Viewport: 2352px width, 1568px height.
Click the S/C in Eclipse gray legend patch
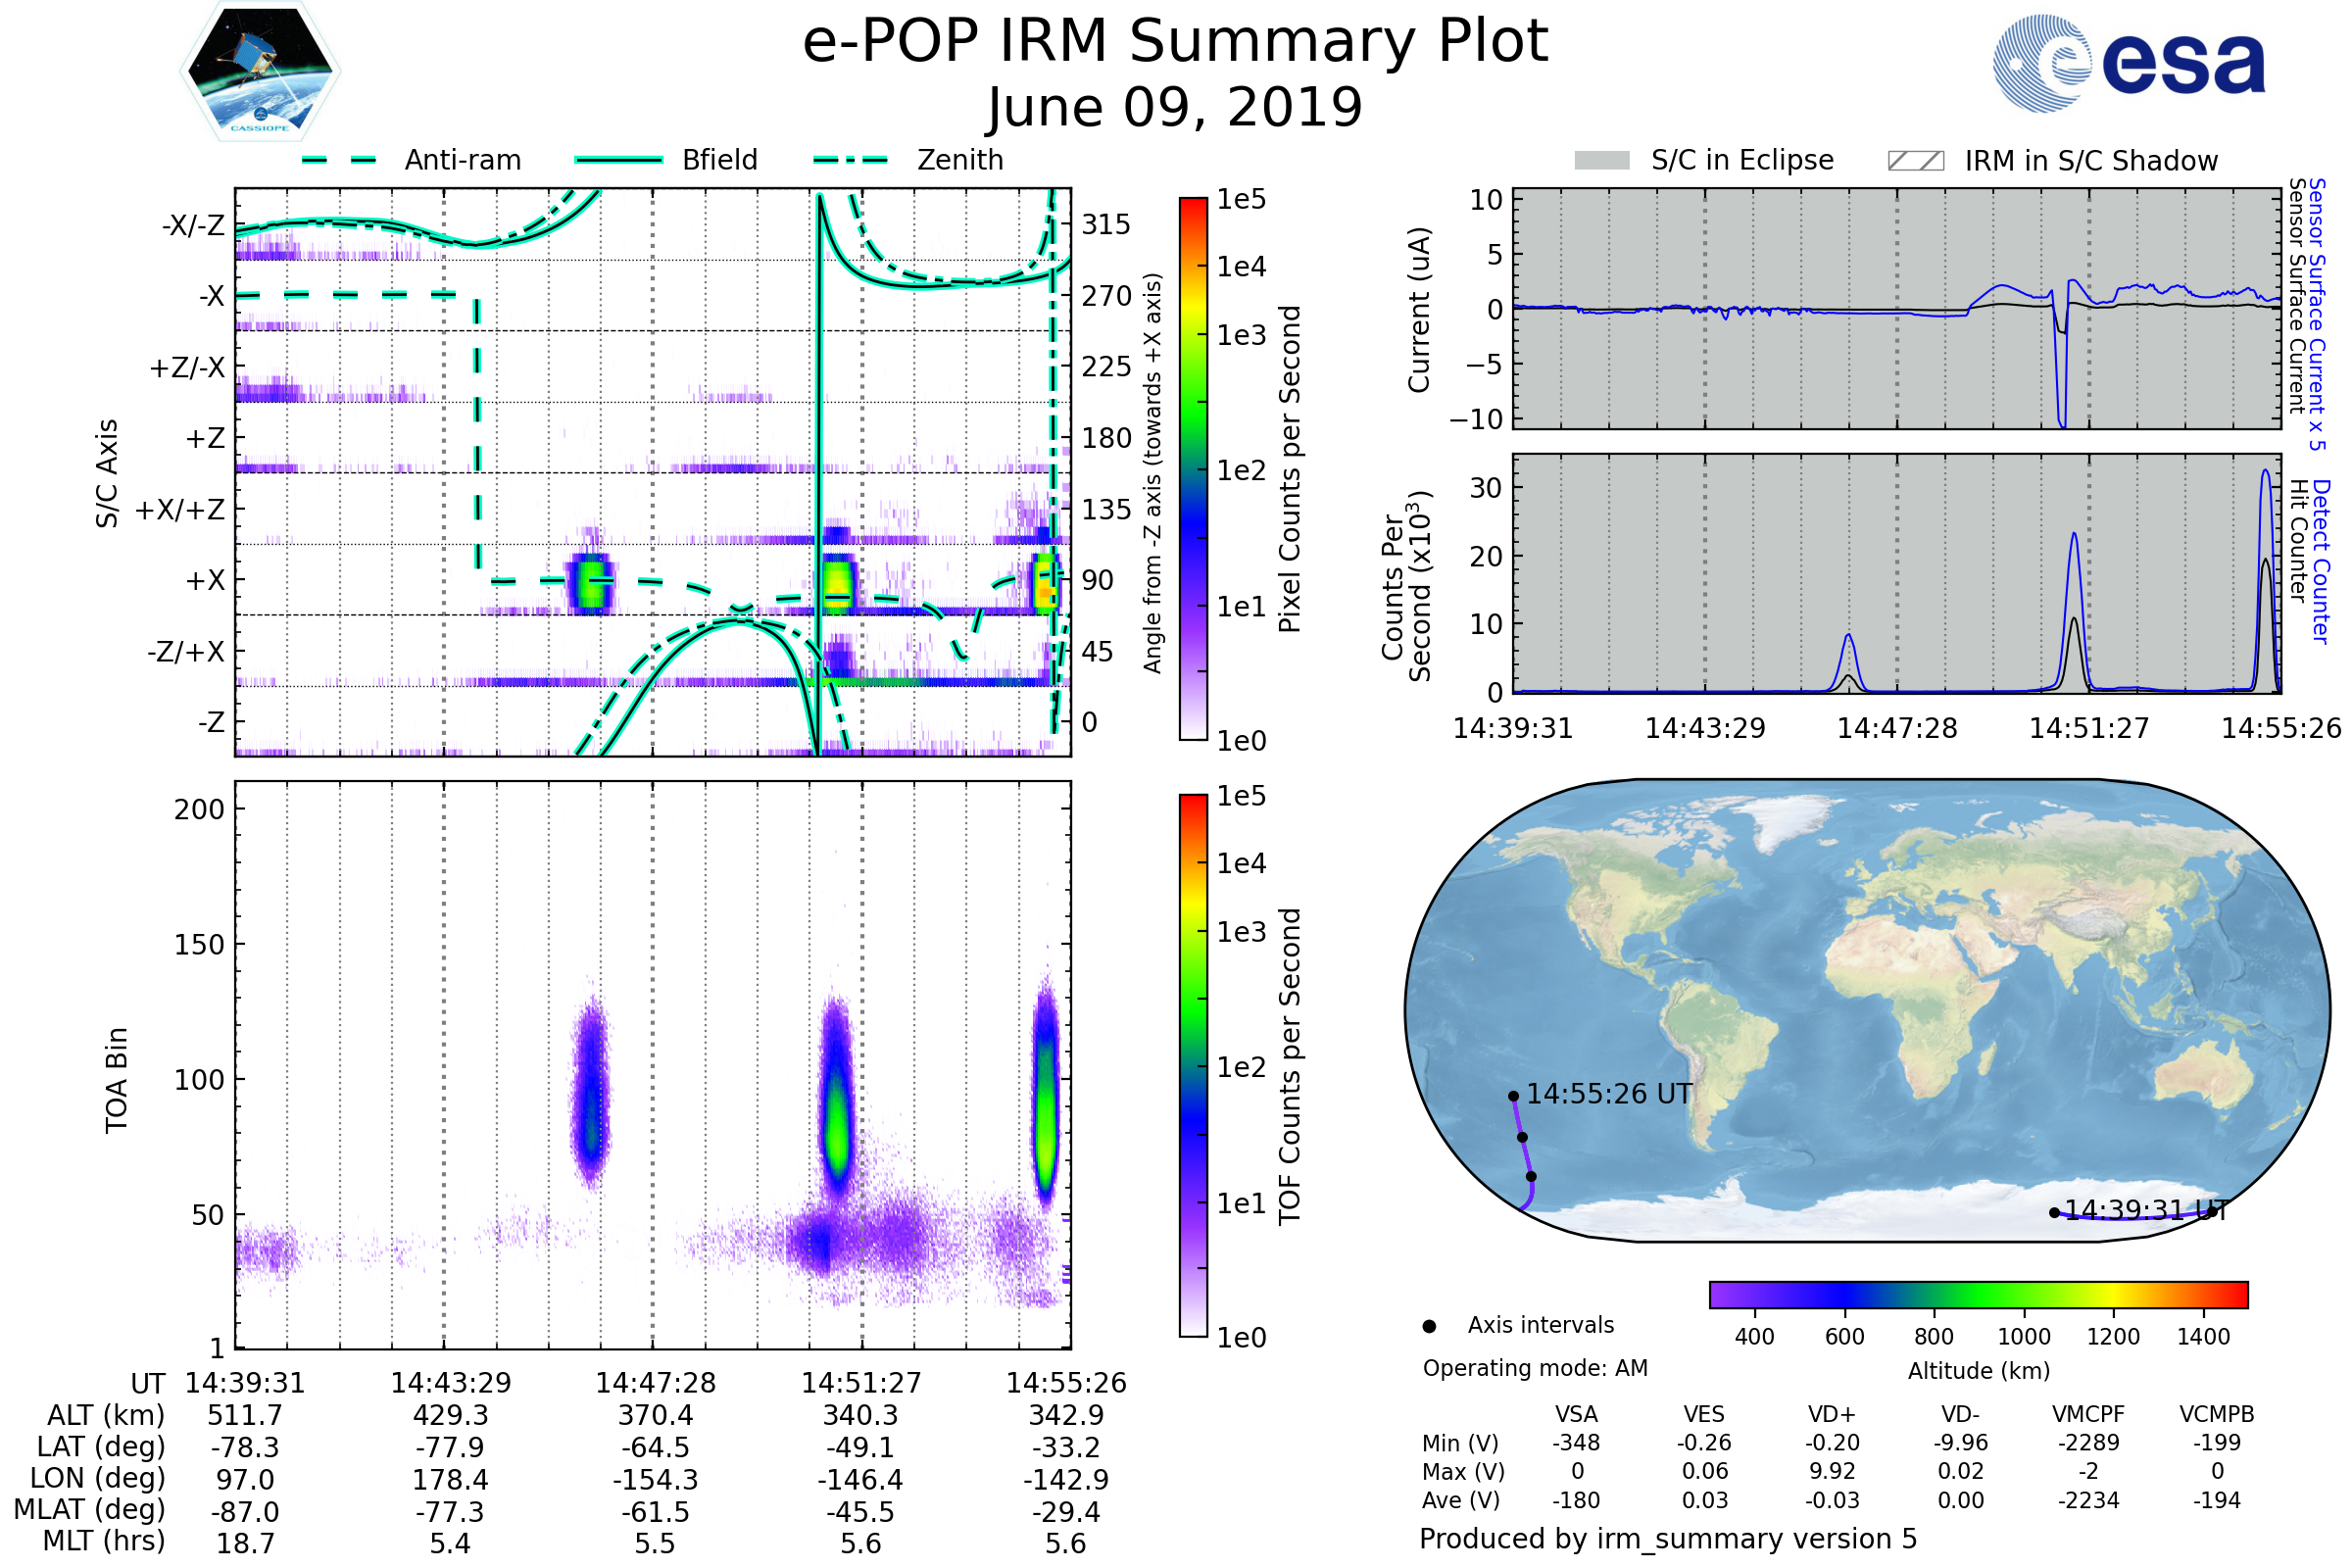click(1602, 161)
